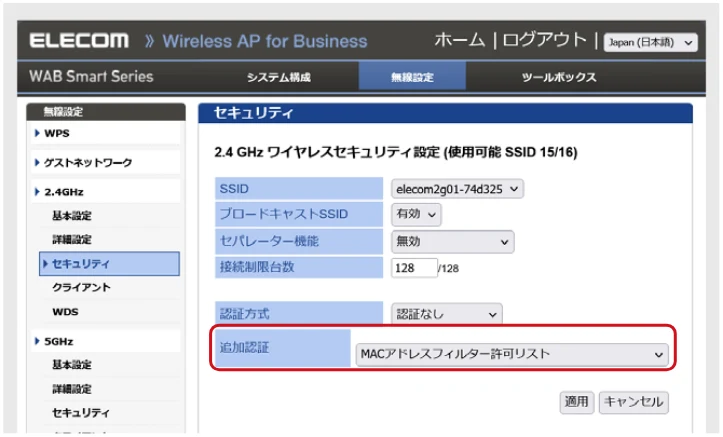Image resolution: width=723 pixels, height=437 pixels.
Task: Open the ブロードキャストSSID dropdown
Action: tap(416, 214)
